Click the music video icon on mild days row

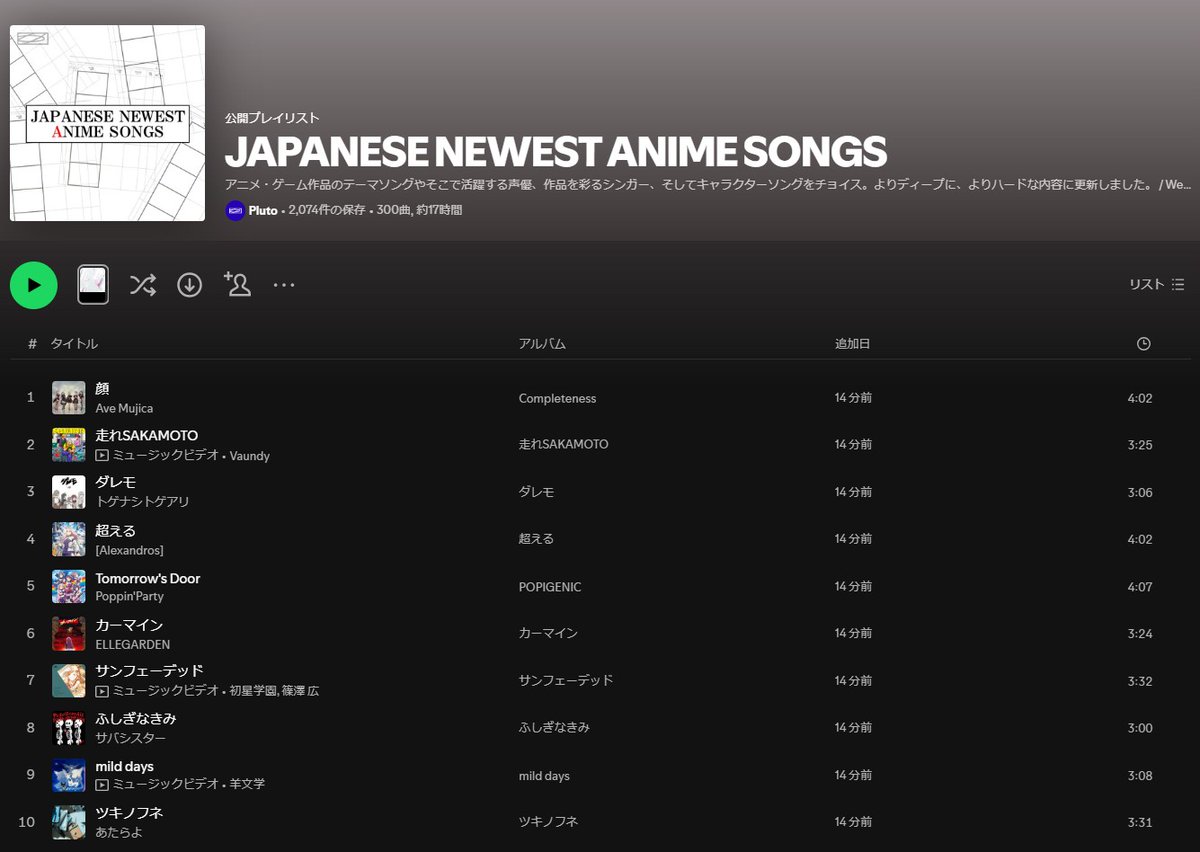[102, 784]
